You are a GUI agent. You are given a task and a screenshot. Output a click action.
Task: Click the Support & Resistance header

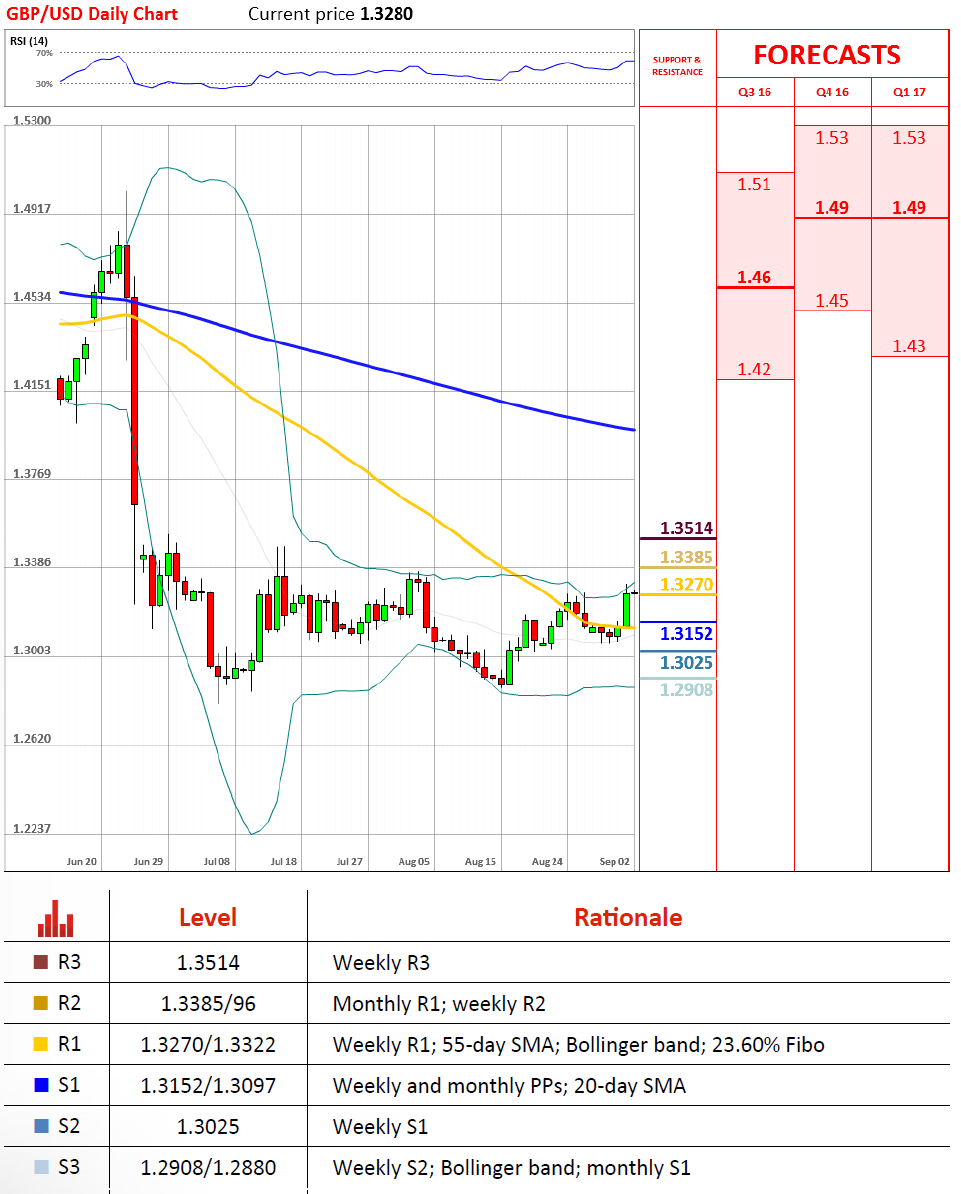(x=677, y=65)
